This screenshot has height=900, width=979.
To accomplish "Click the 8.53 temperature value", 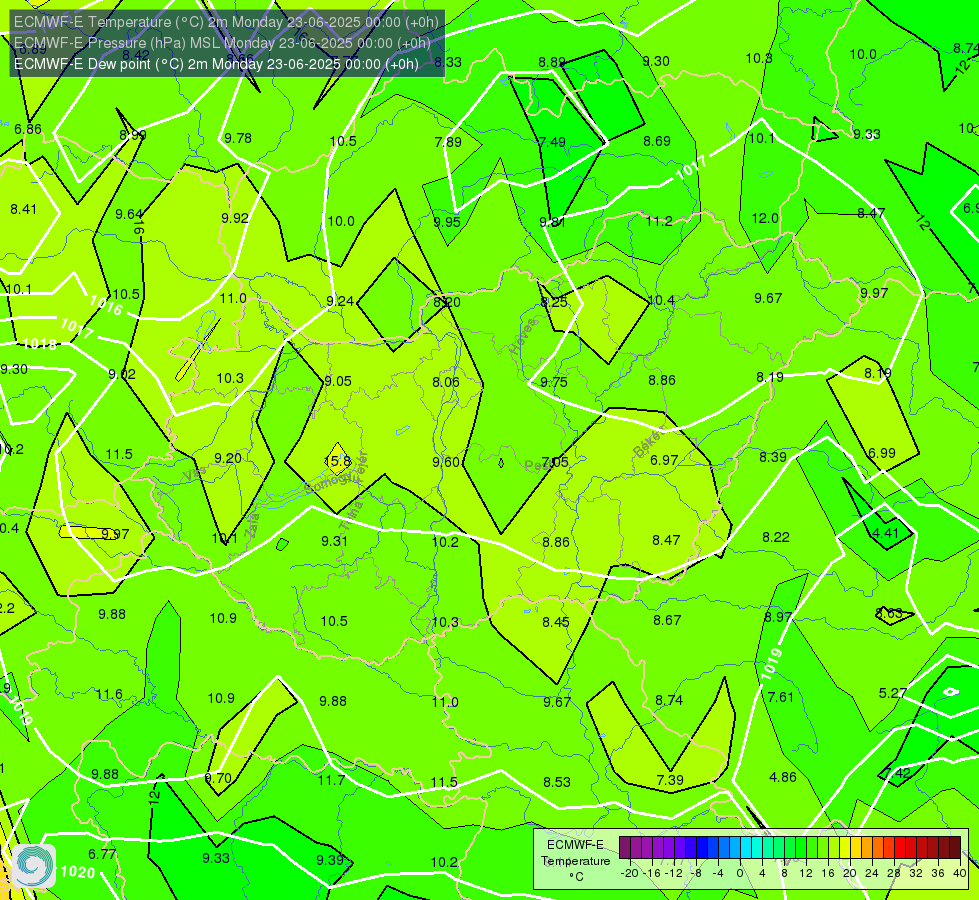I will point(557,782).
